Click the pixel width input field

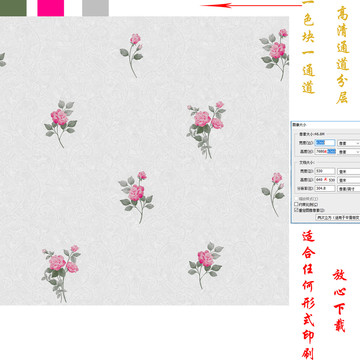[325, 143]
